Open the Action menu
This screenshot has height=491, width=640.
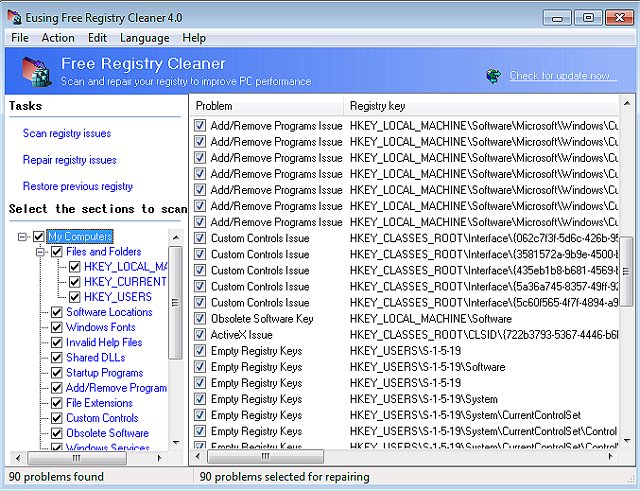point(57,37)
